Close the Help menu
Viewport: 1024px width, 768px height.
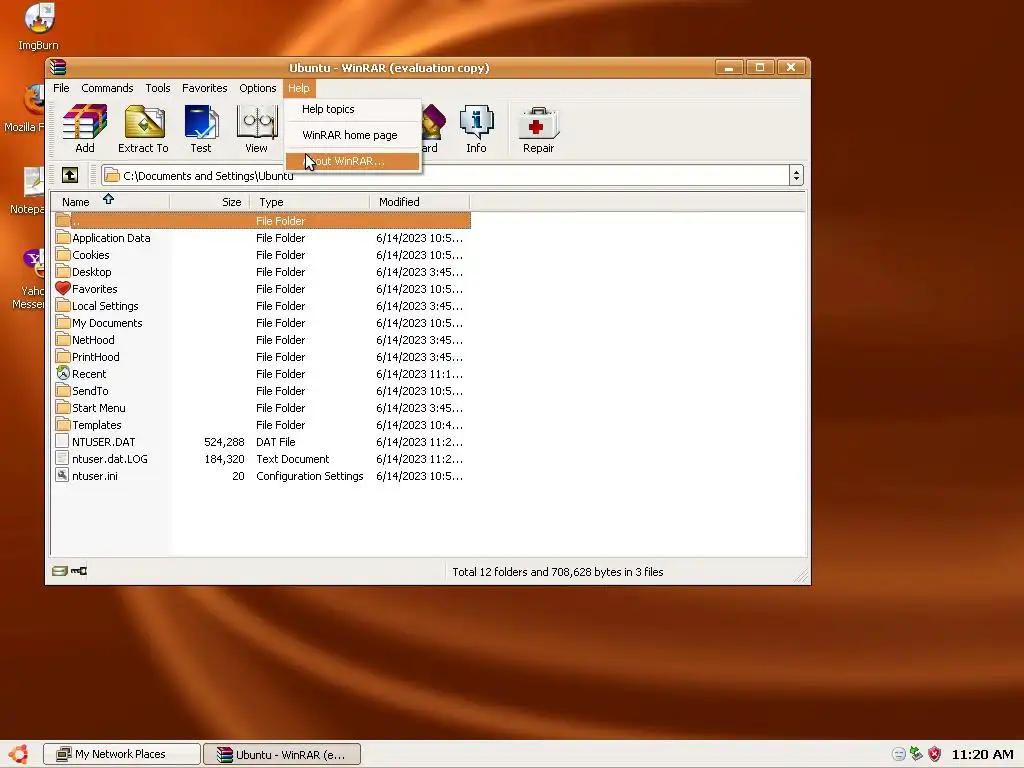pyautogui.click(x=298, y=88)
